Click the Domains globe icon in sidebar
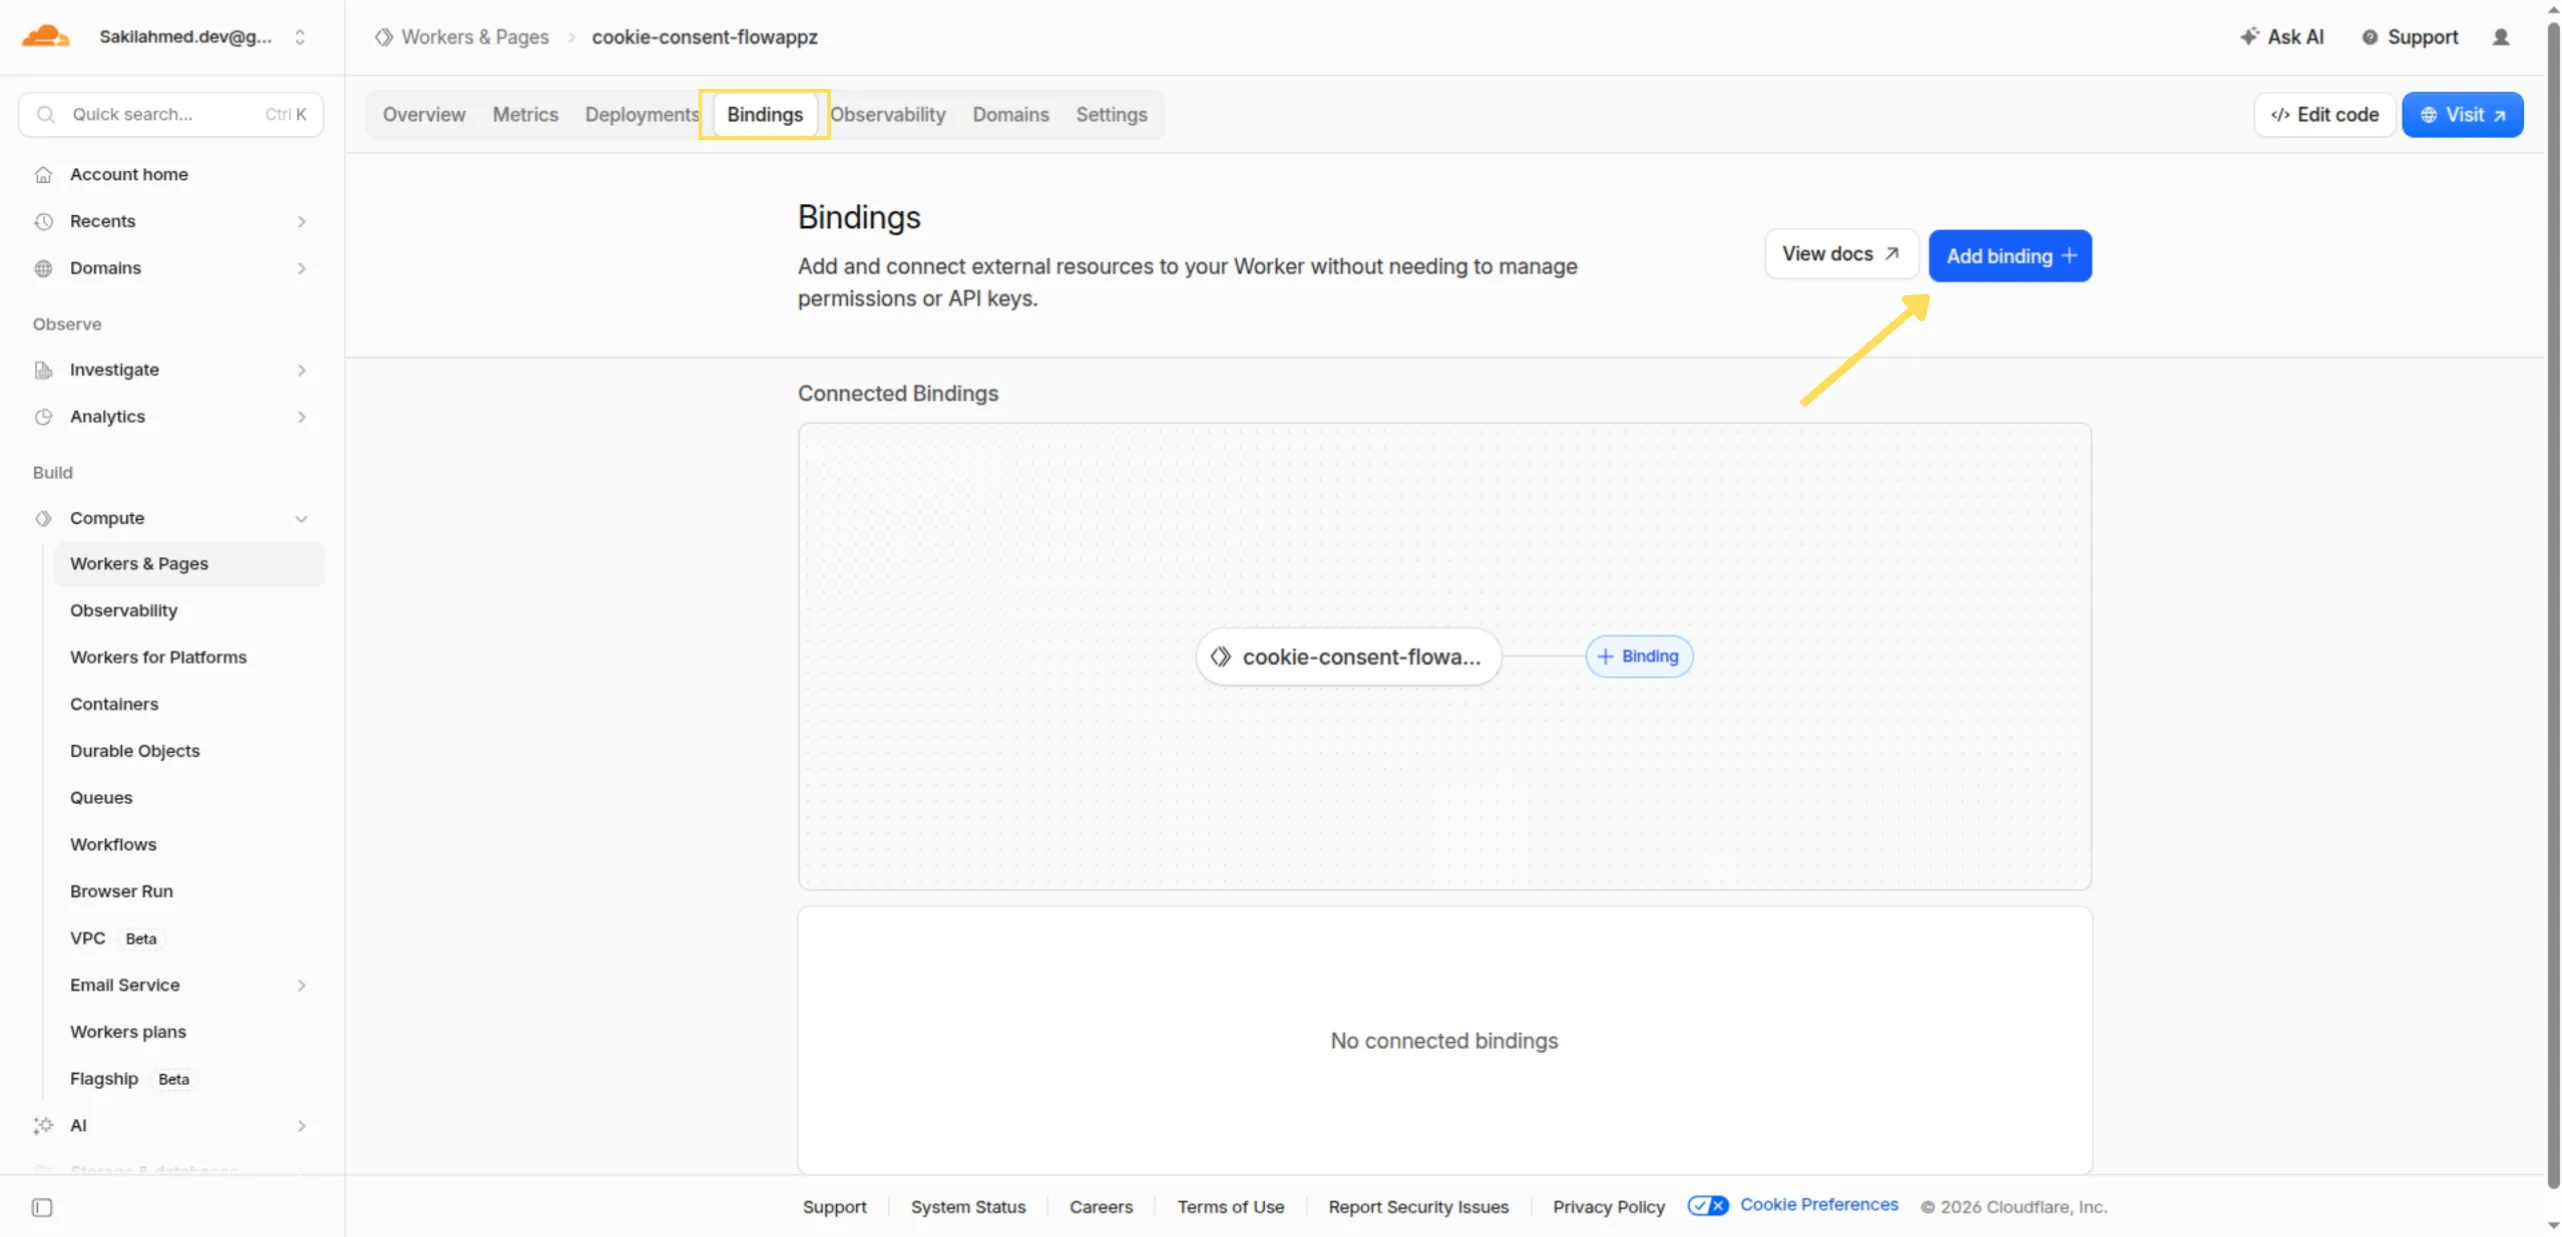Image resolution: width=2562 pixels, height=1237 pixels. [x=43, y=268]
